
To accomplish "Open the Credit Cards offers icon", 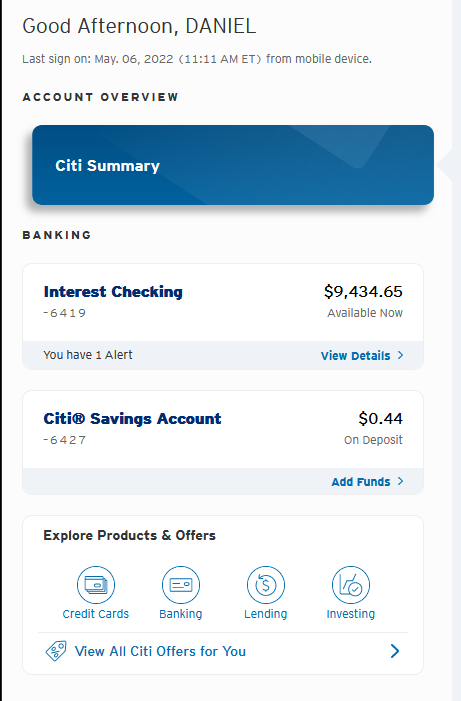I will click(96, 585).
